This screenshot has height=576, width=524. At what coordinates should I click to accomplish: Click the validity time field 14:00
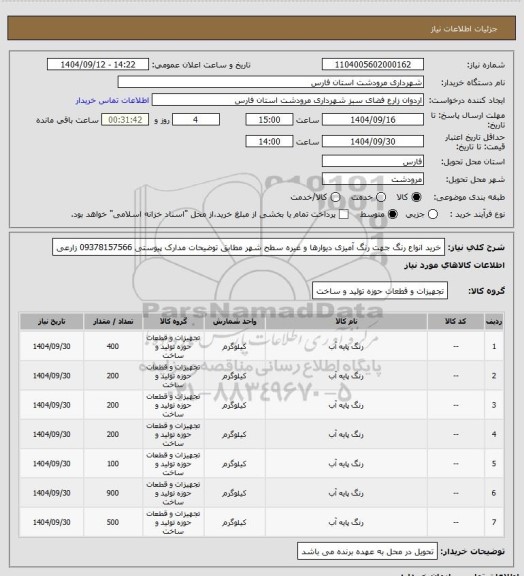pyautogui.click(x=269, y=141)
